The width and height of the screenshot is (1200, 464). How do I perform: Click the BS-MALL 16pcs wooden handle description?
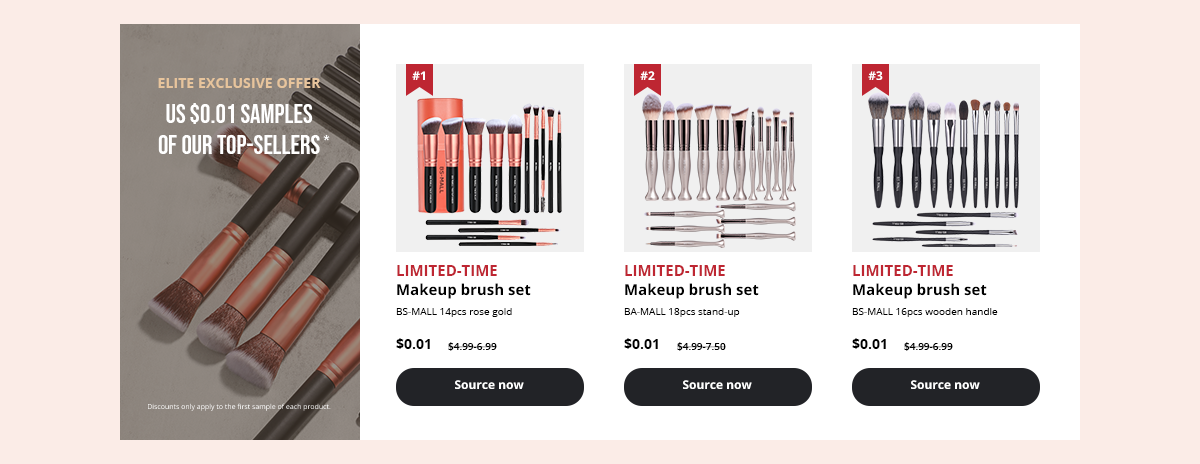pos(925,312)
